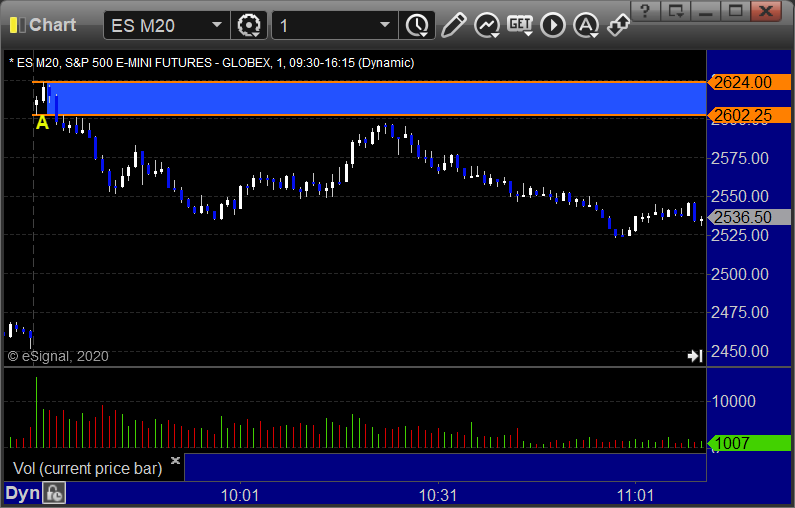Click the 2525.00 price axis label

(x=740, y=235)
